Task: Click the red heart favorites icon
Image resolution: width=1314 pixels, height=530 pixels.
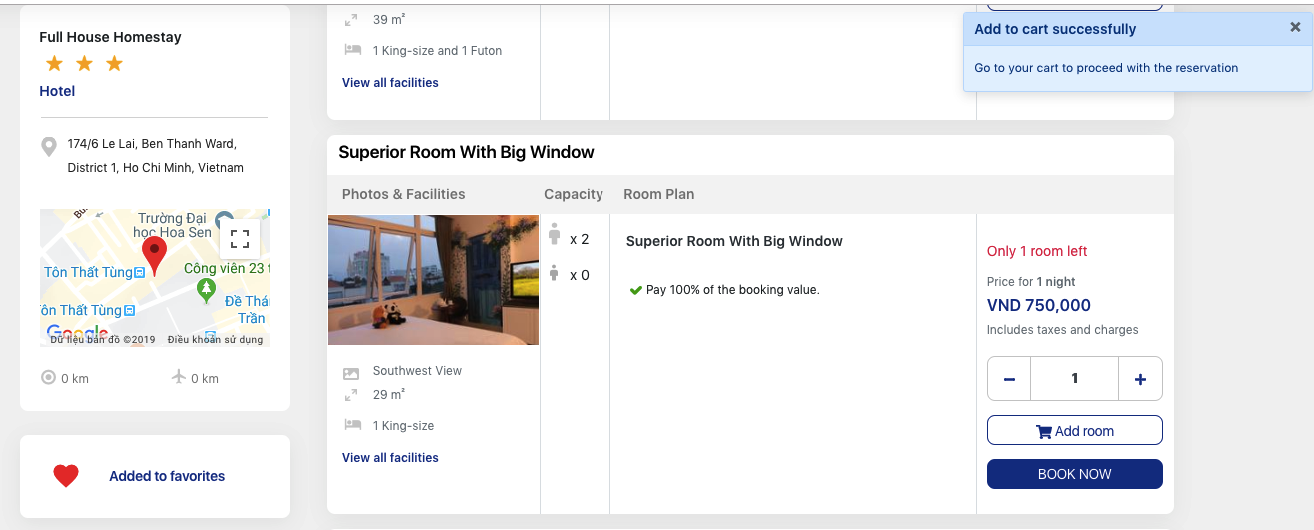Action: coord(66,476)
